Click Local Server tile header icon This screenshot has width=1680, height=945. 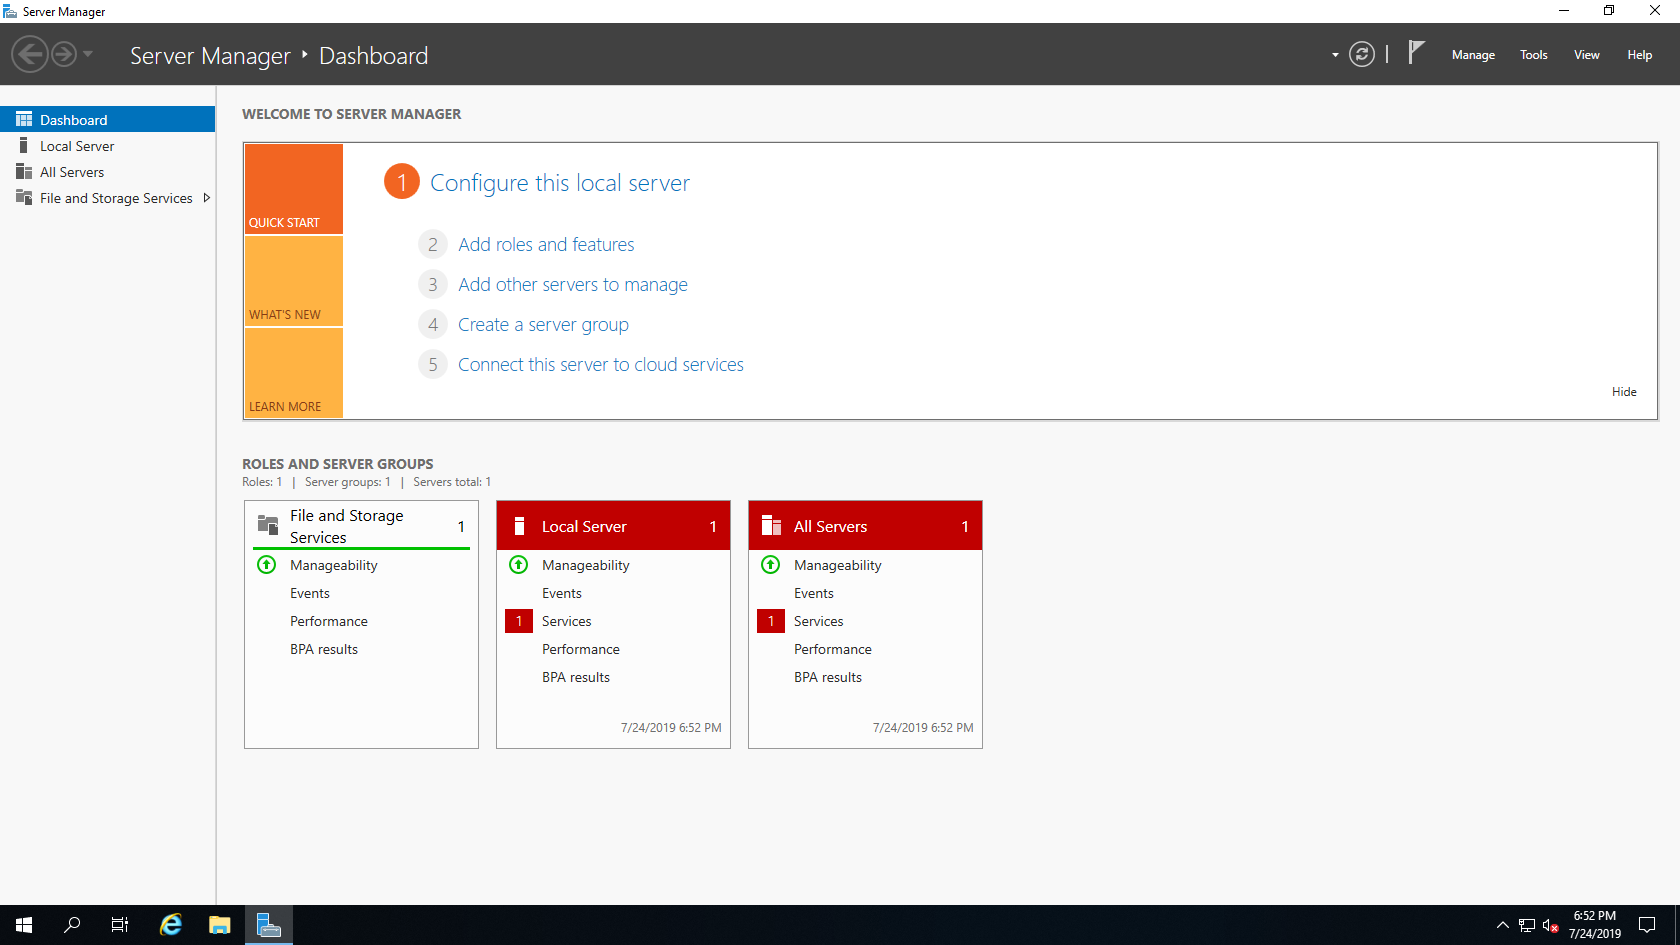pyautogui.click(x=519, y=526)
